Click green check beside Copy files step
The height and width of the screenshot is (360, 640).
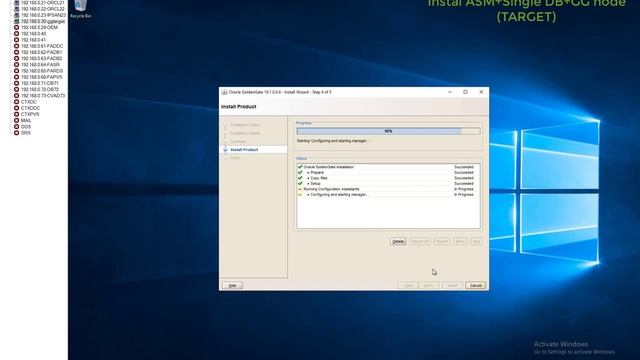pos(300,178)
